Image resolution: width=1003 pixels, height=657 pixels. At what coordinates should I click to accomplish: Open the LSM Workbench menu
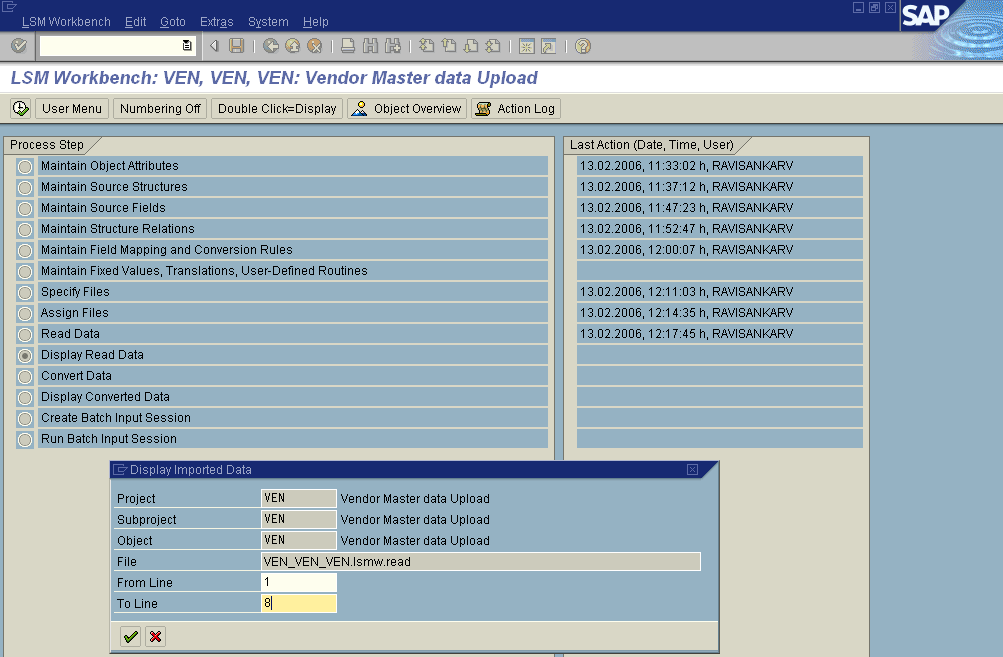(x=66, y=22)
